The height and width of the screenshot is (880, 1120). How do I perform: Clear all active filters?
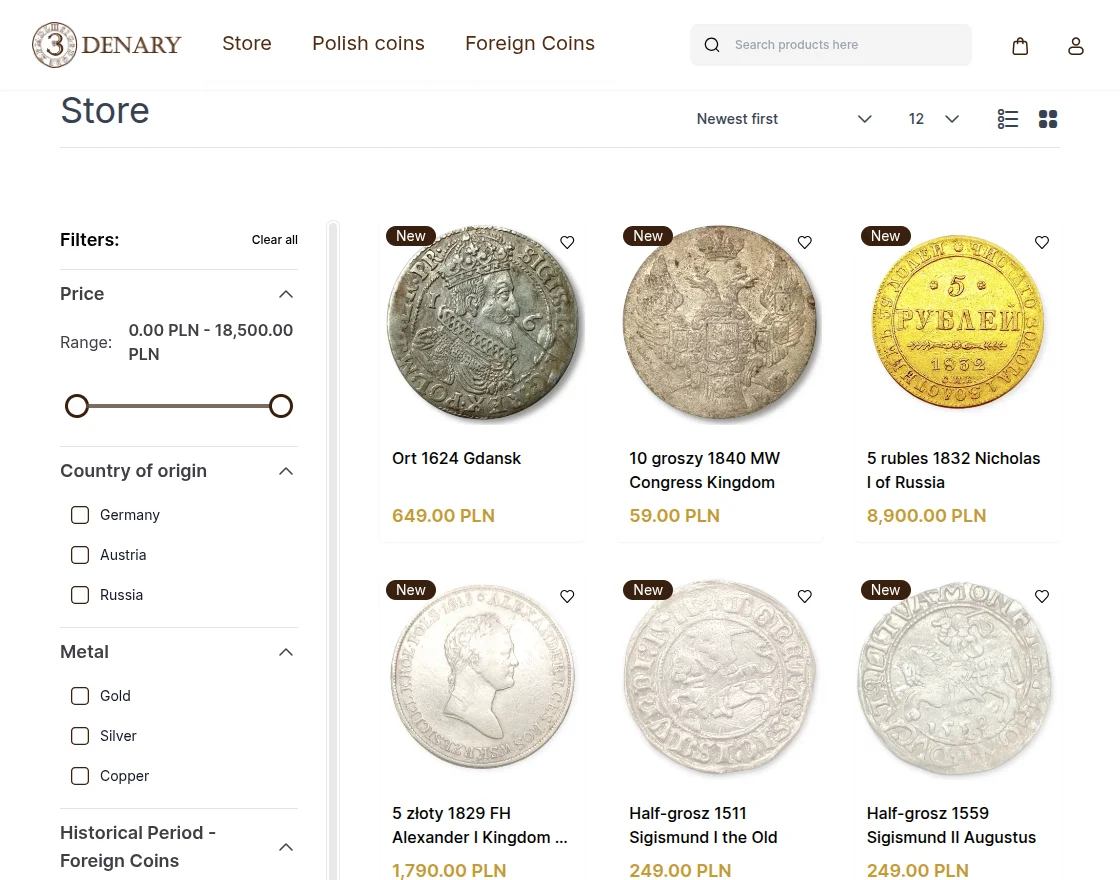click(274, 239)
